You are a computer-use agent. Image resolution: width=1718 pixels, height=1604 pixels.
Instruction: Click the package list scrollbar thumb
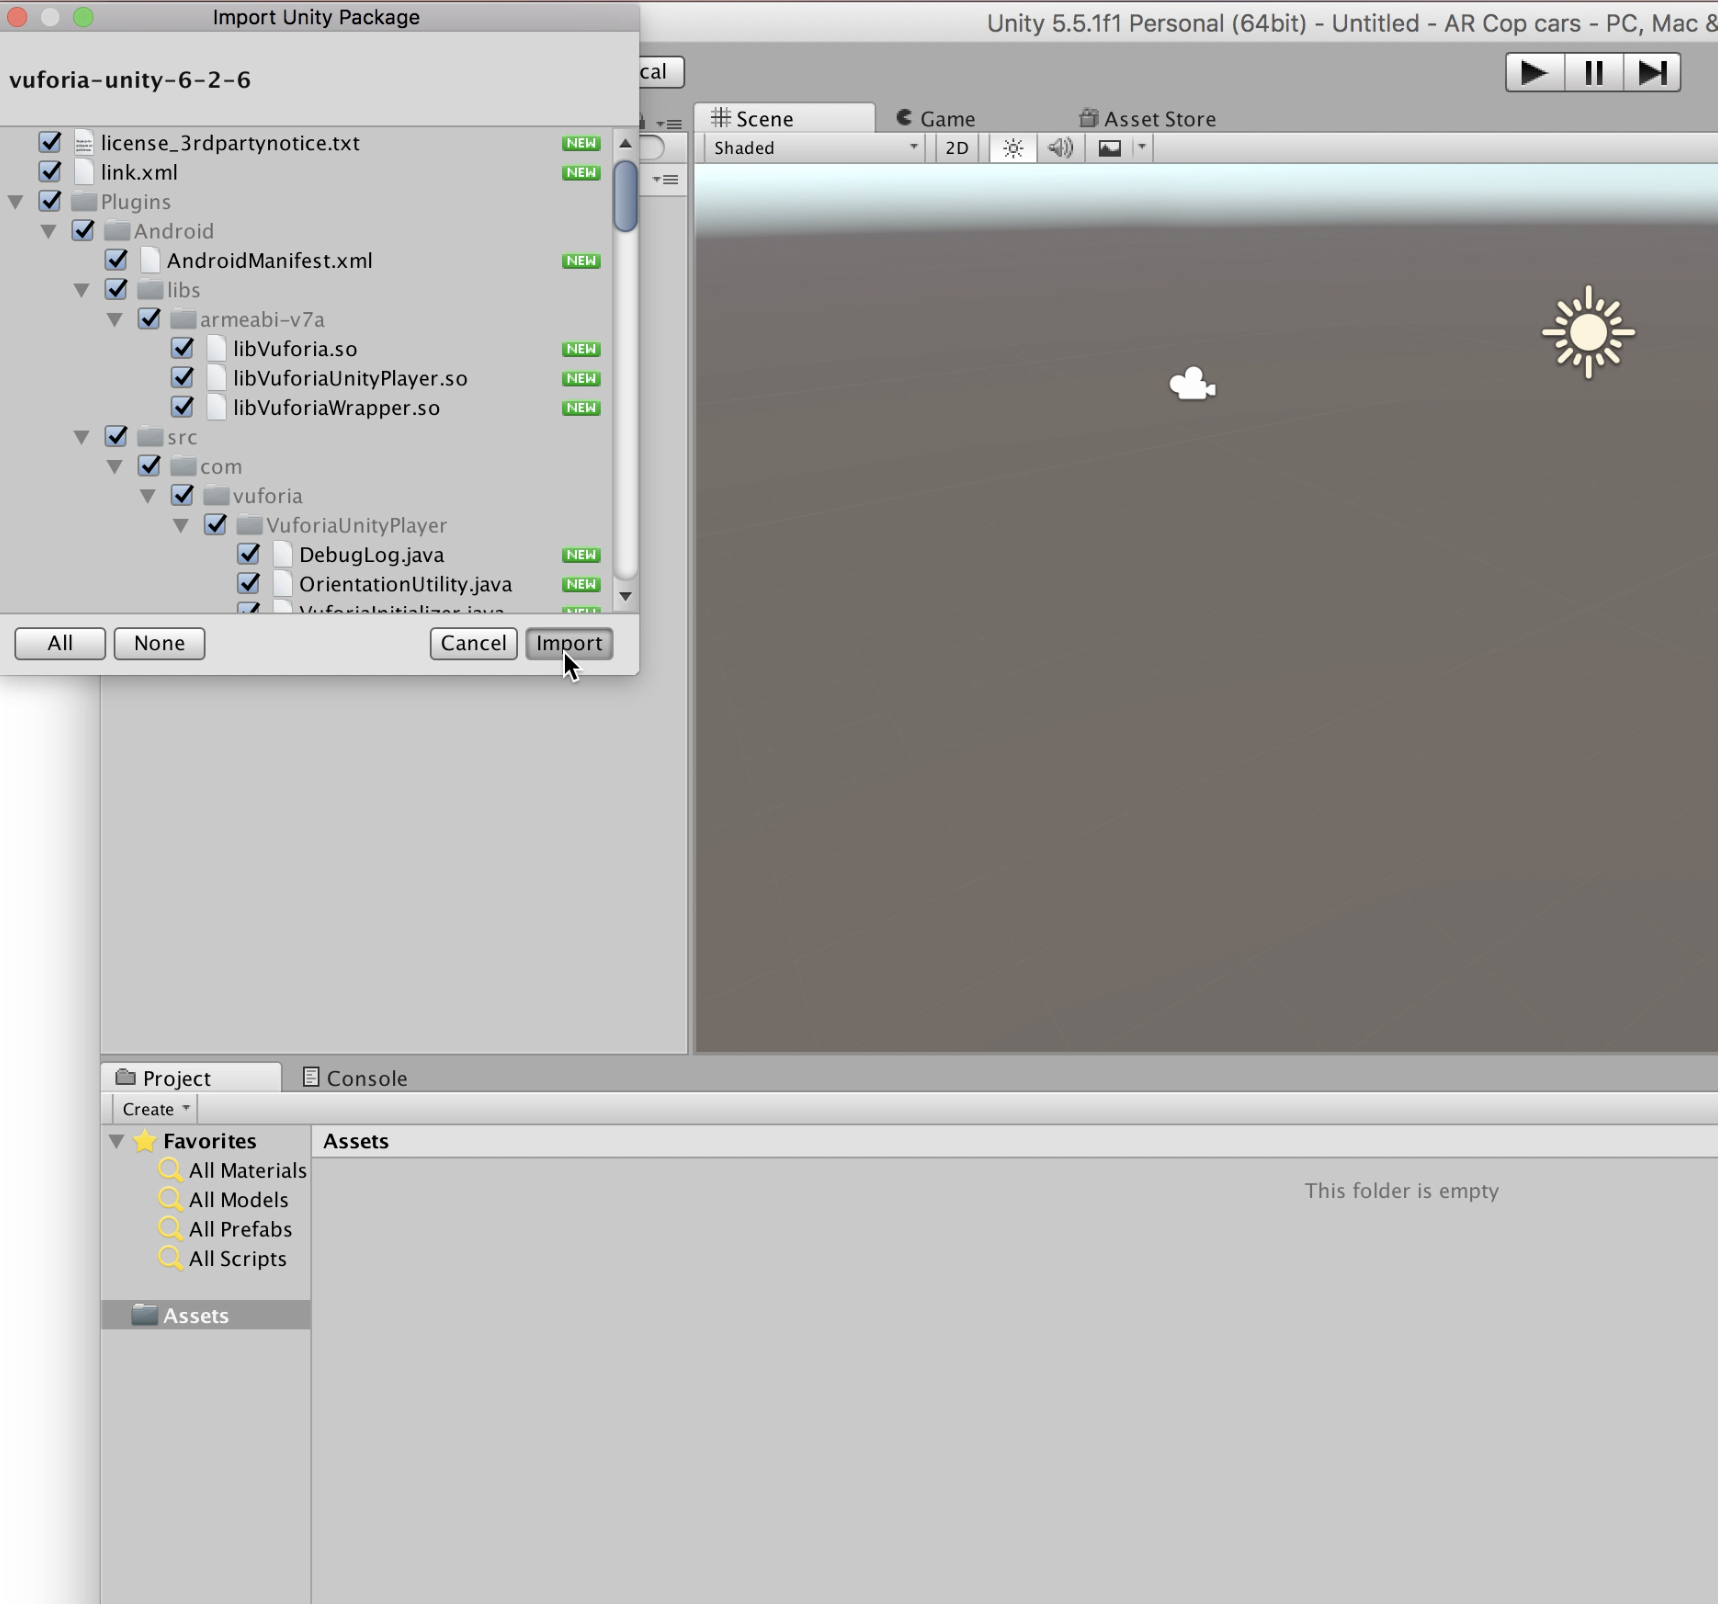pyautogui.click(x=625, y=196)
